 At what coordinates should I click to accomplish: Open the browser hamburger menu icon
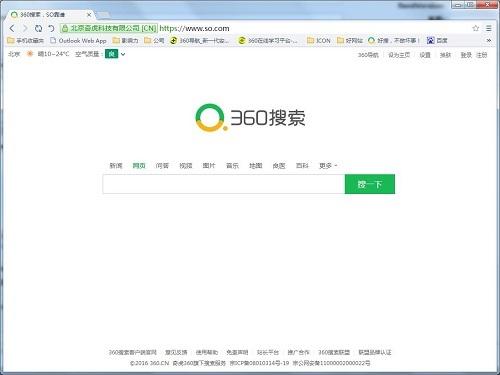(x=489, y=28)
